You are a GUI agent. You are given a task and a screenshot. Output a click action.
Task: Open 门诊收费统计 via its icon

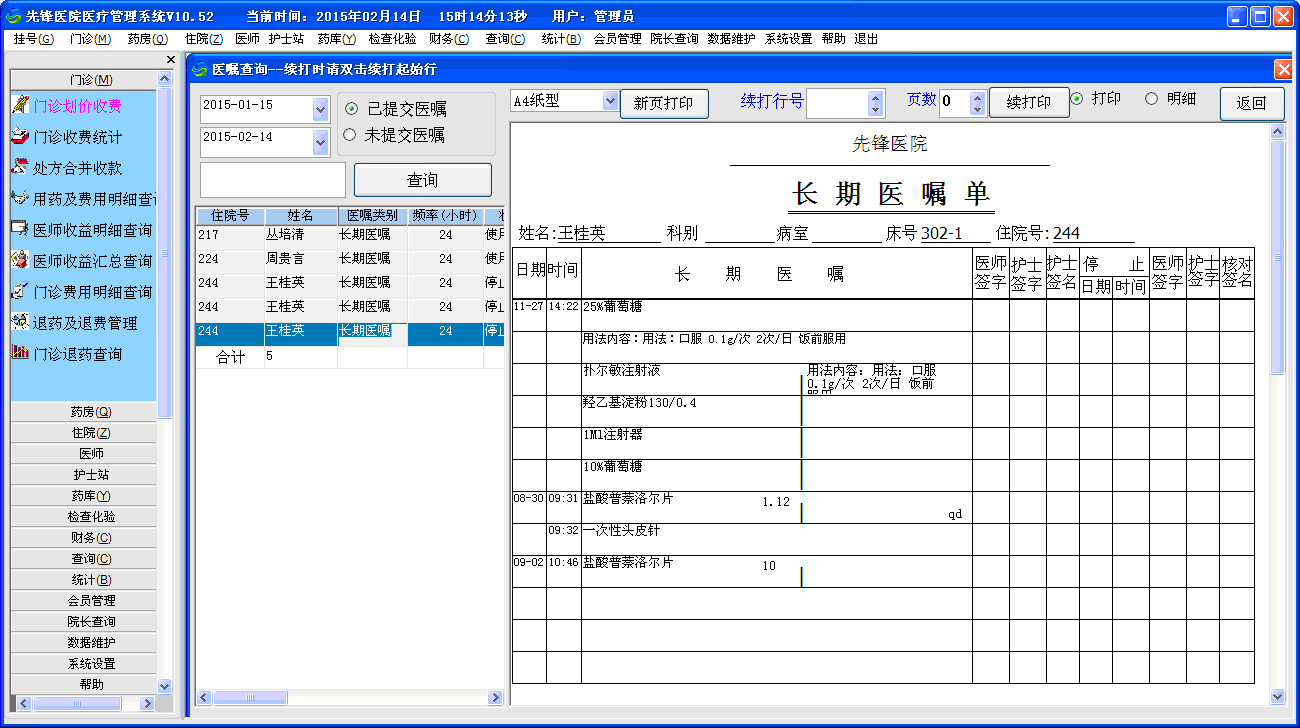tap(19, 136)
